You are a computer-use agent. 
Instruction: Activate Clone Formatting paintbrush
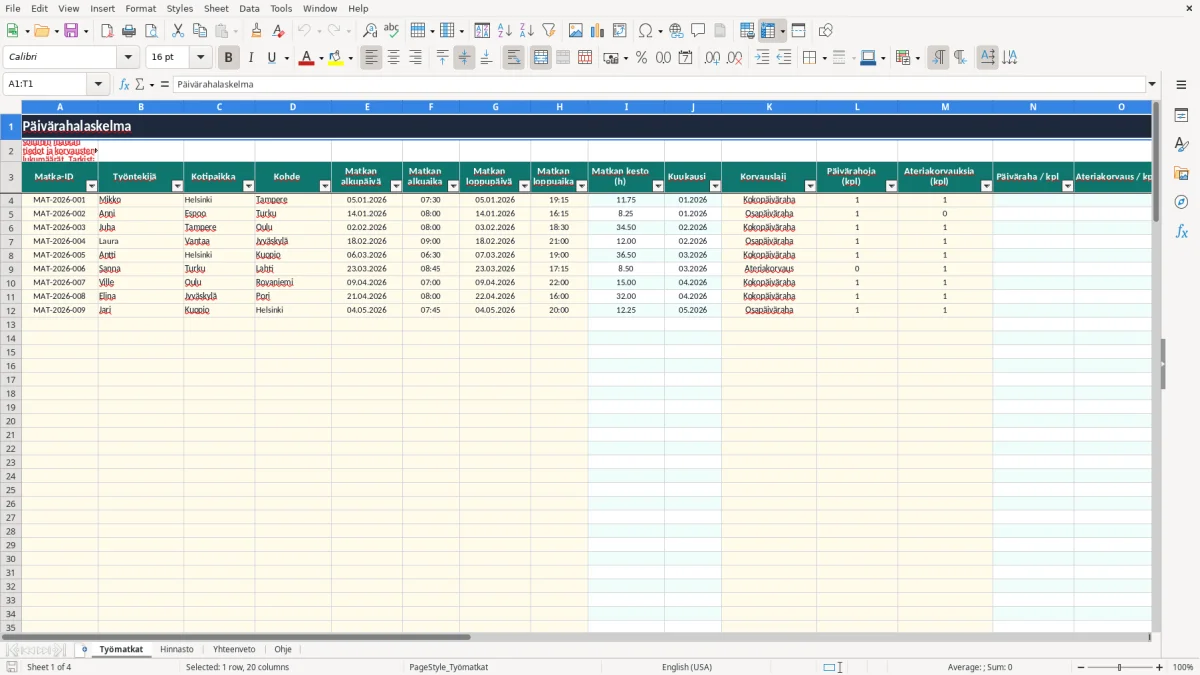coord(256,30)
